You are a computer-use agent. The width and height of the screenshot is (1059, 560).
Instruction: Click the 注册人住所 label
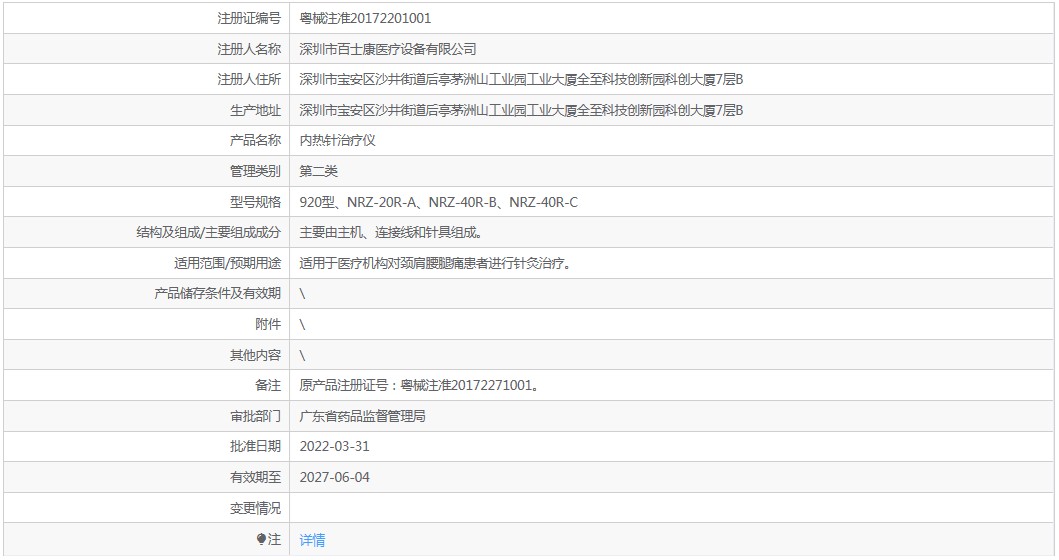pos(249,80)
